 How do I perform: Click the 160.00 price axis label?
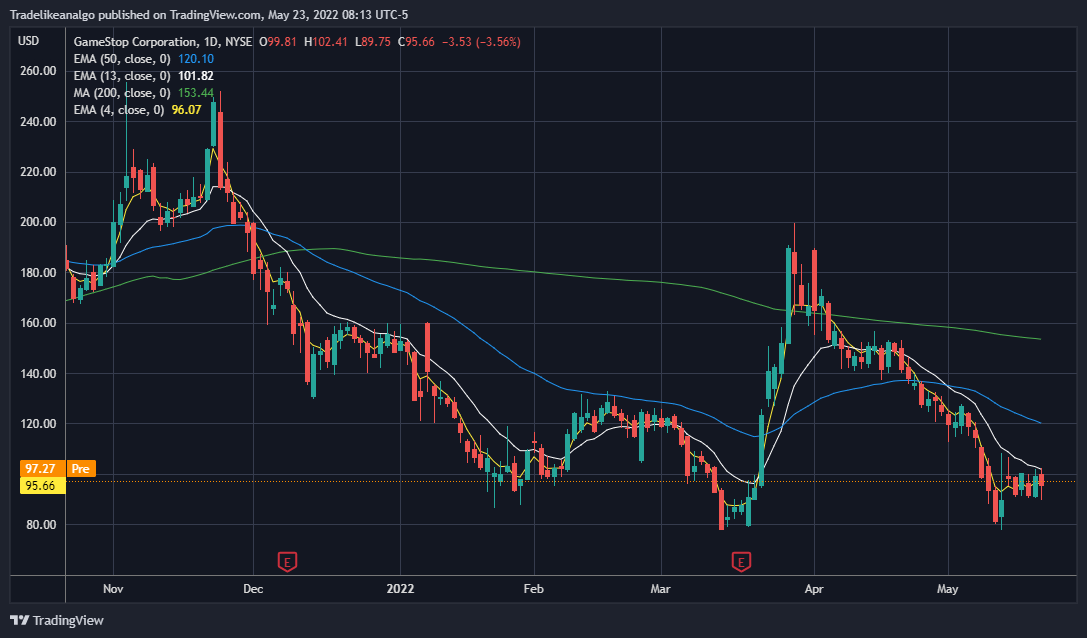[x=40, y=323]
